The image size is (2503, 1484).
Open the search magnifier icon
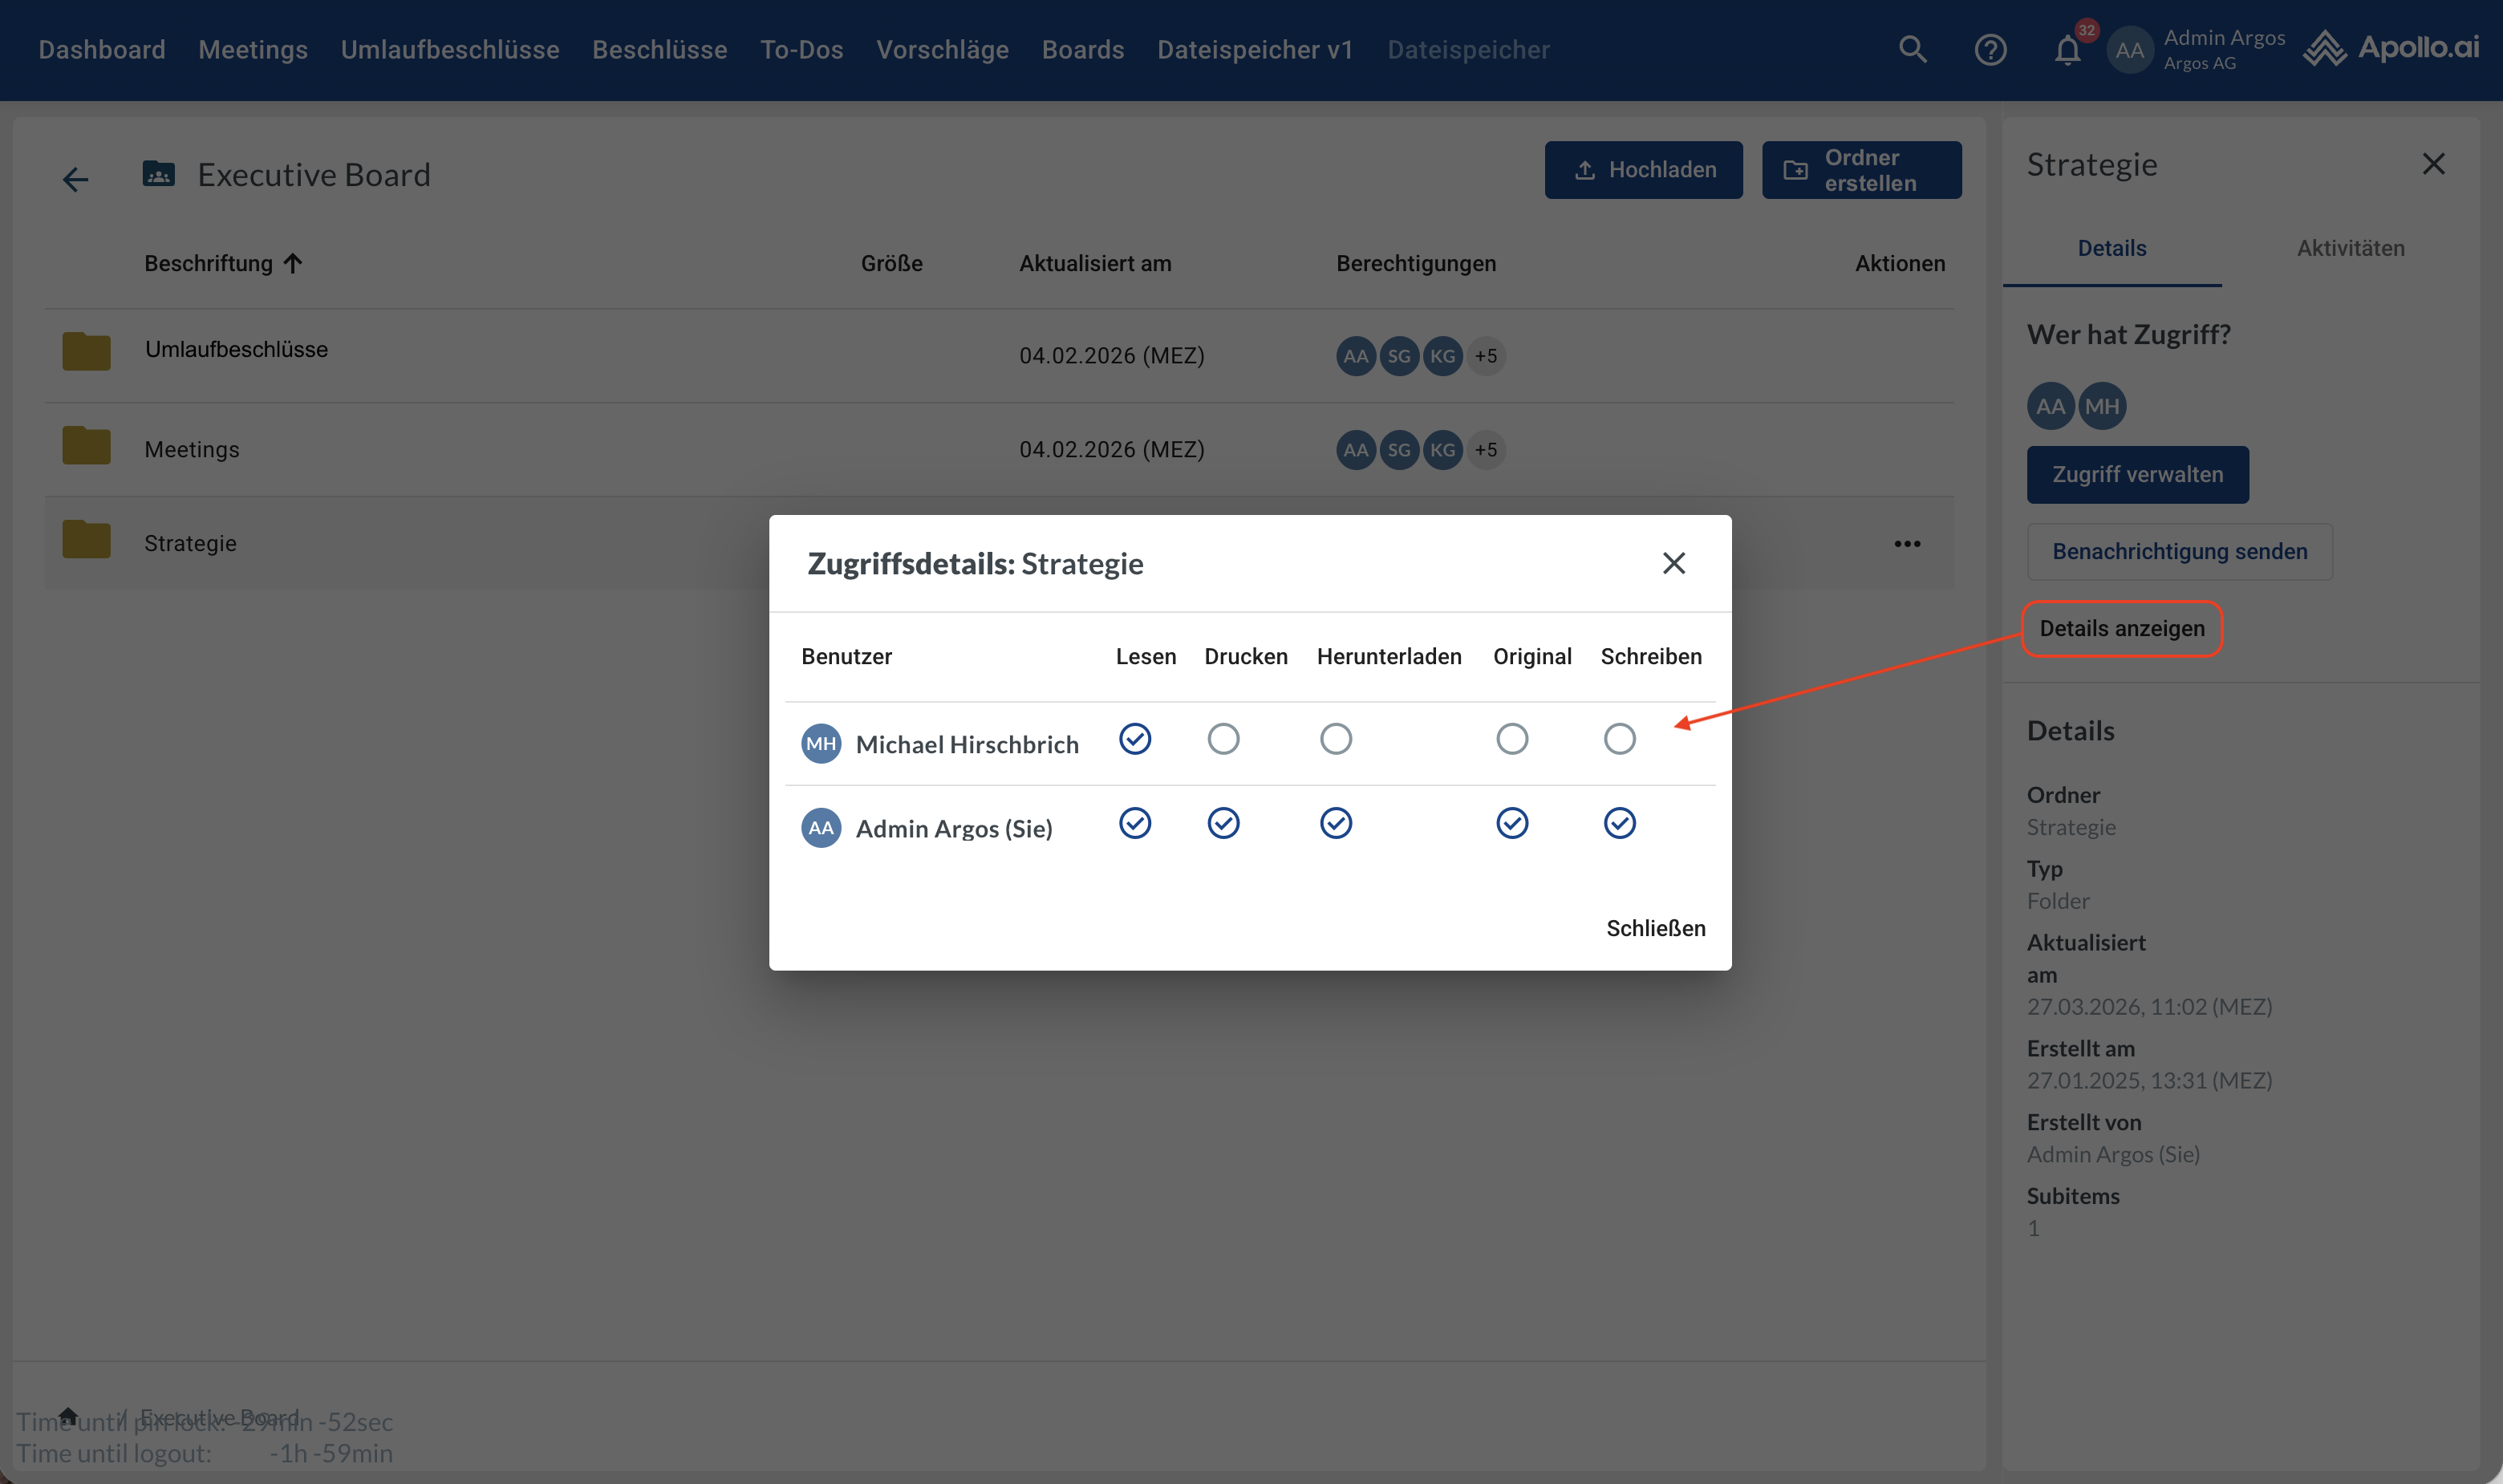pos(1912,49)
